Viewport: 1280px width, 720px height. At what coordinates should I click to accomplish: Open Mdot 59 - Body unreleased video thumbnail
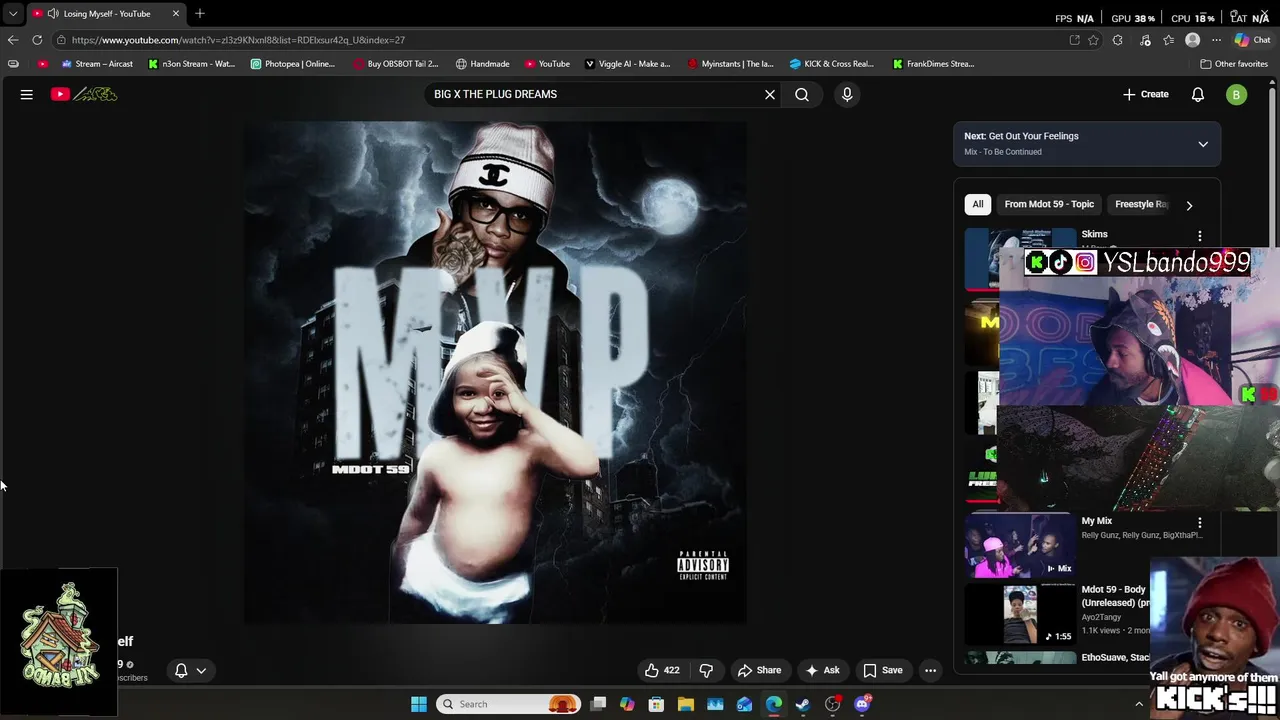click(x=1019, y=614)
